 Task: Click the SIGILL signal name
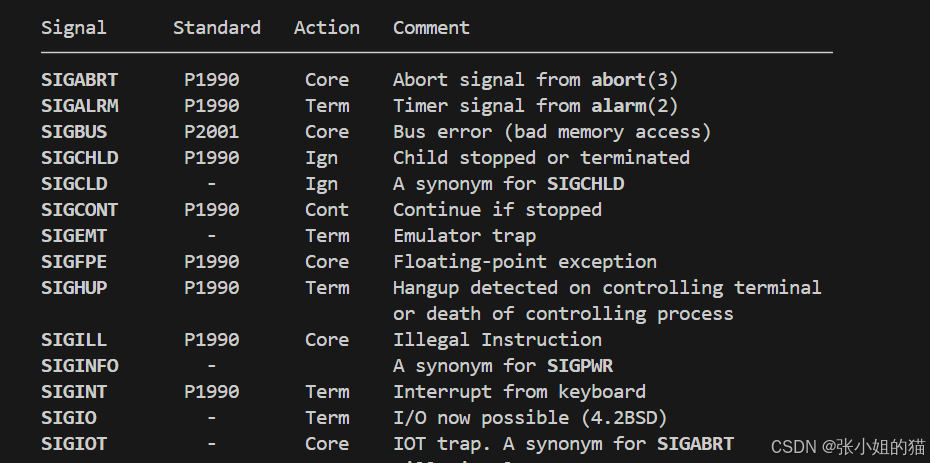coord(74,340)
